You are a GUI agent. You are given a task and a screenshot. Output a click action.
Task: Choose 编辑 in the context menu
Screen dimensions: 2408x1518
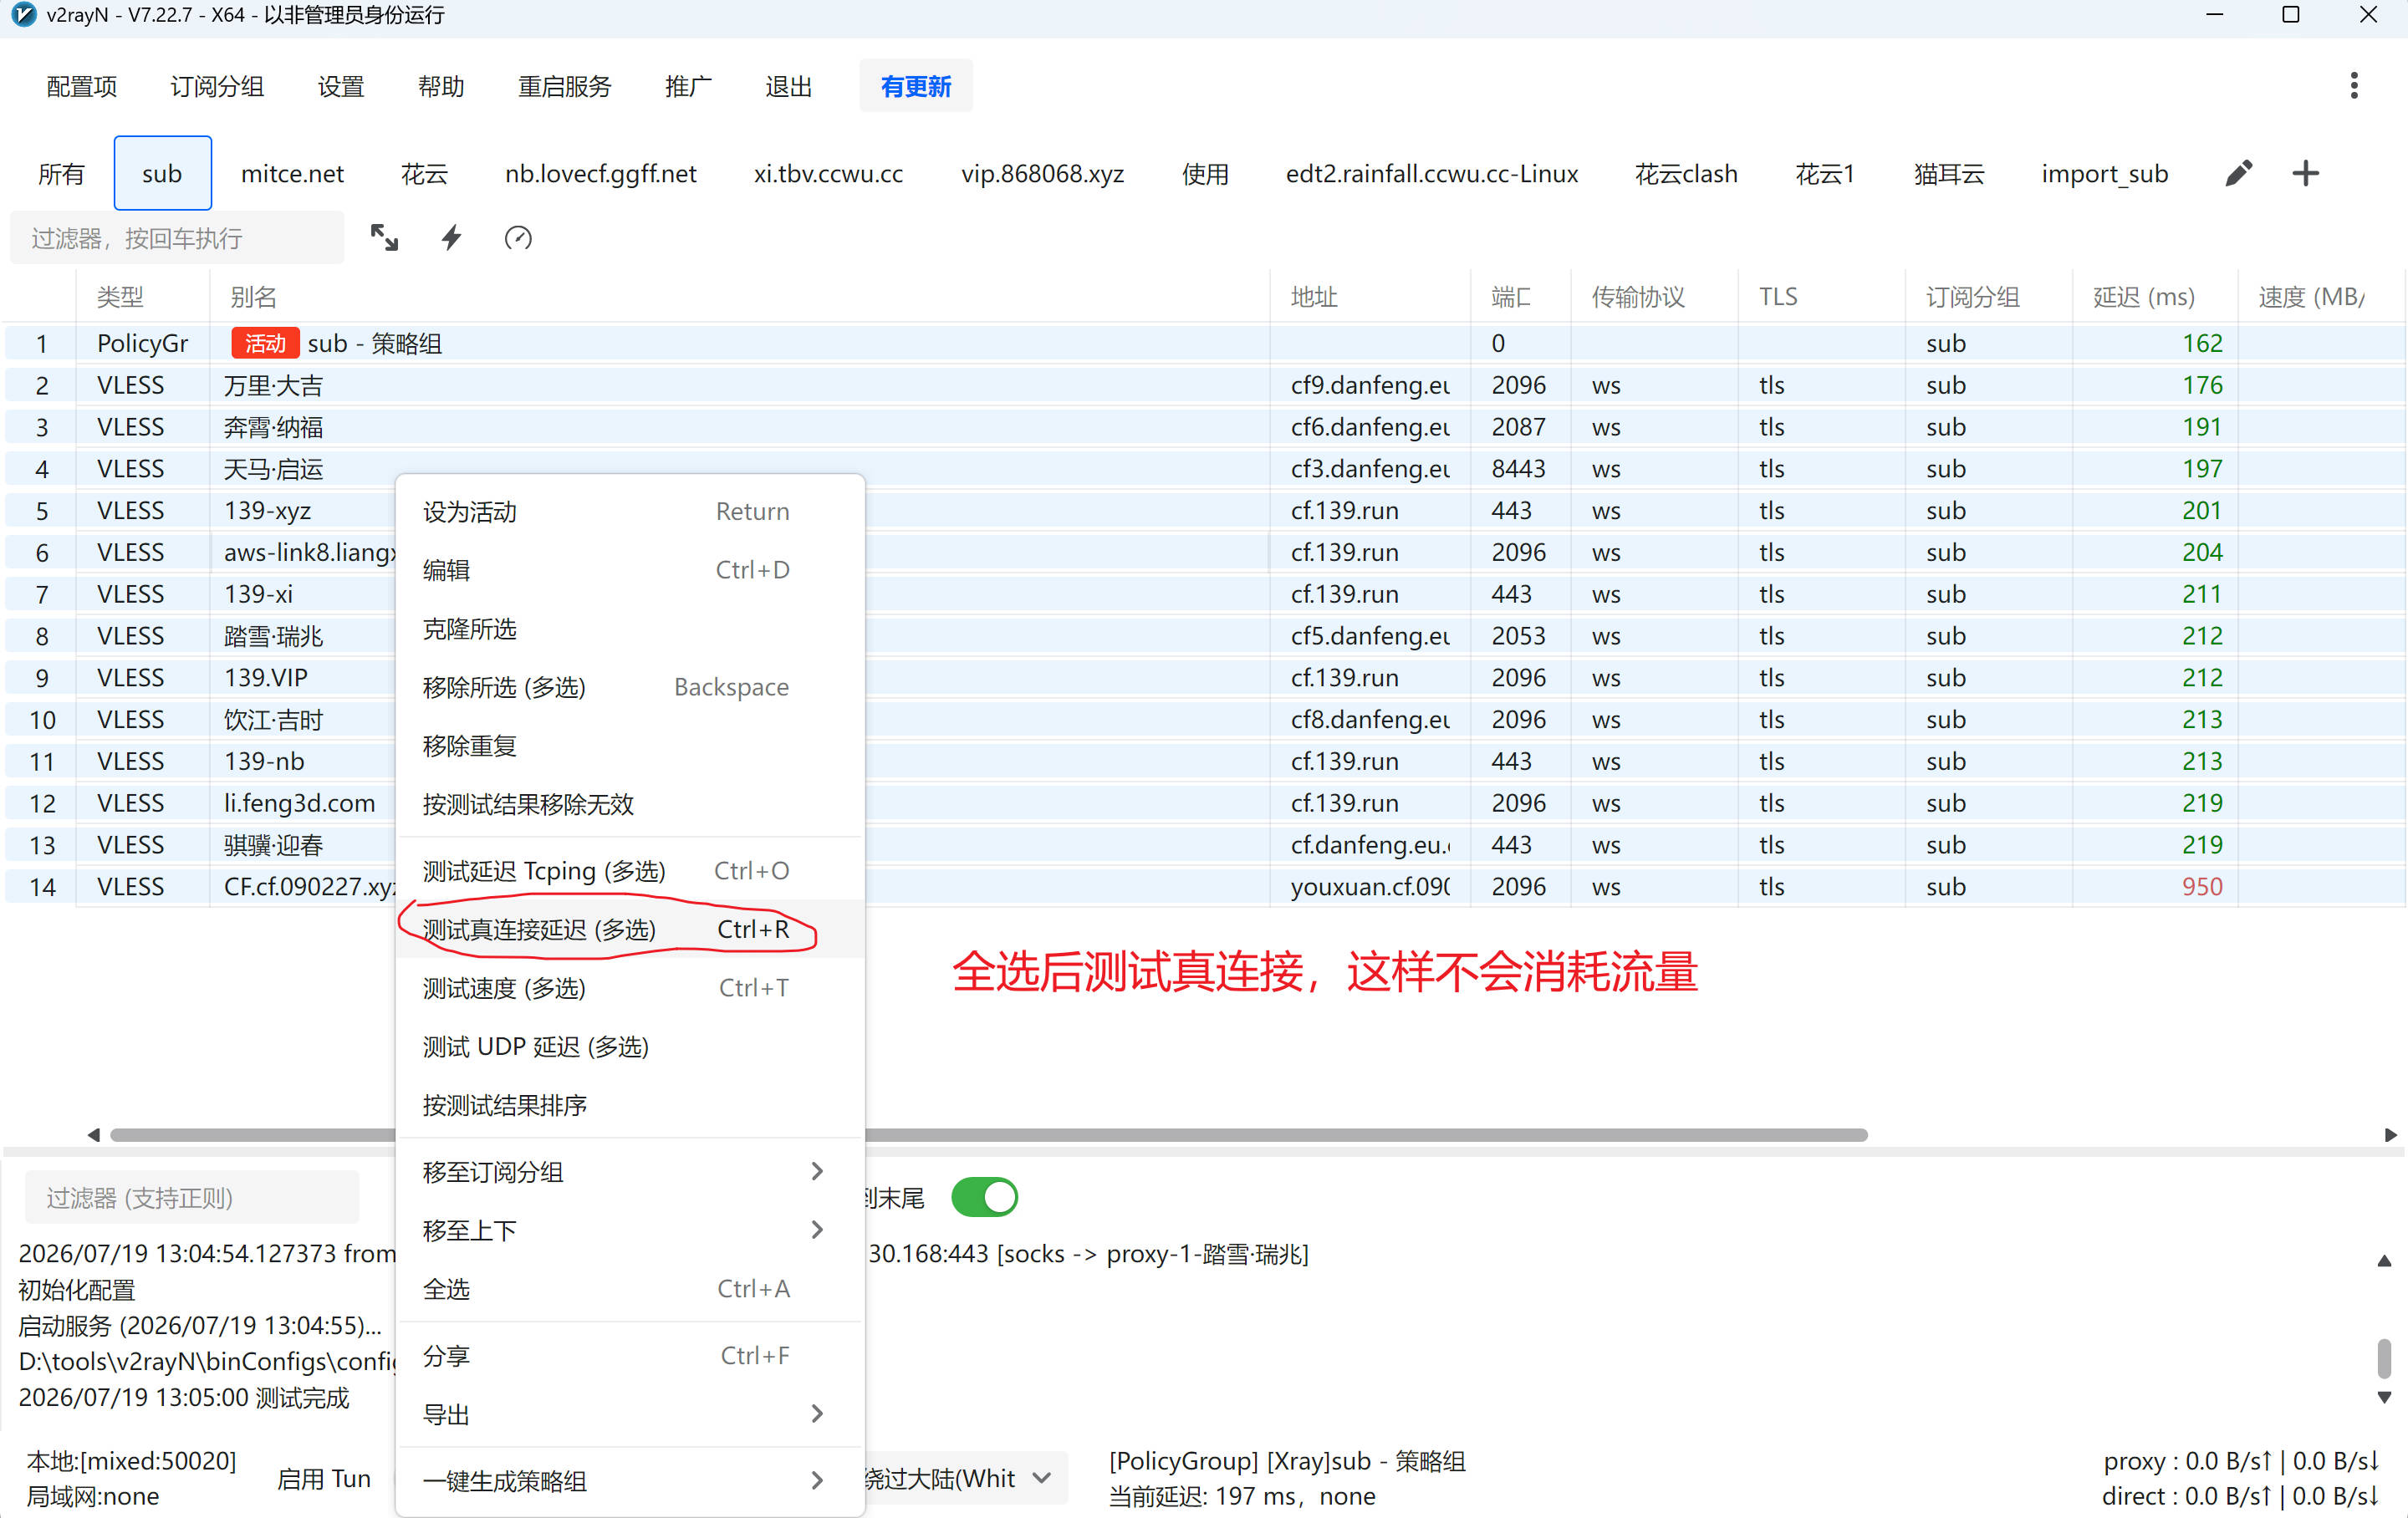(630, 570)
